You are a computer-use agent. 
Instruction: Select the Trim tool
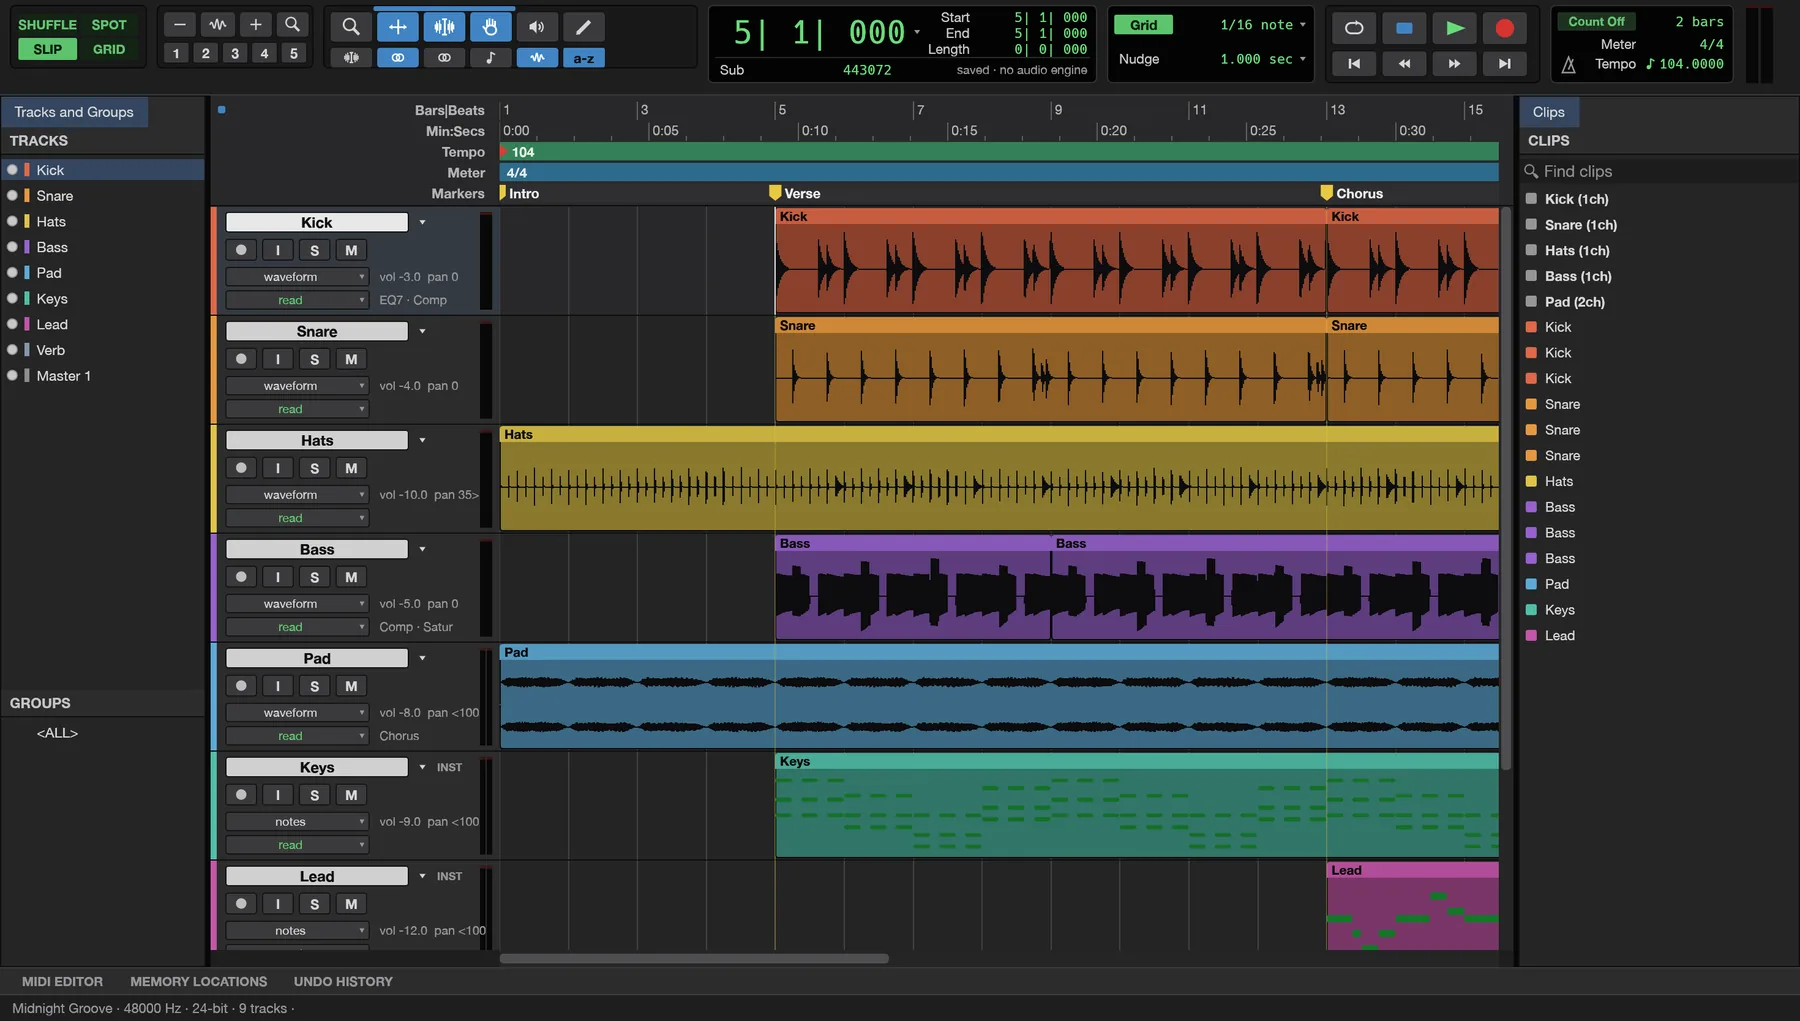coord(398,27)
